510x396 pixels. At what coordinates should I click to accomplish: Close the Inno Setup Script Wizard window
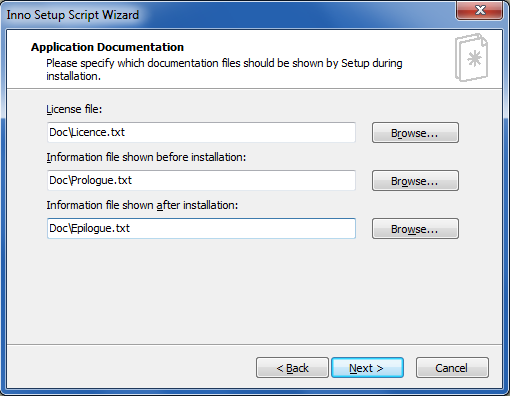coord(479,10)
